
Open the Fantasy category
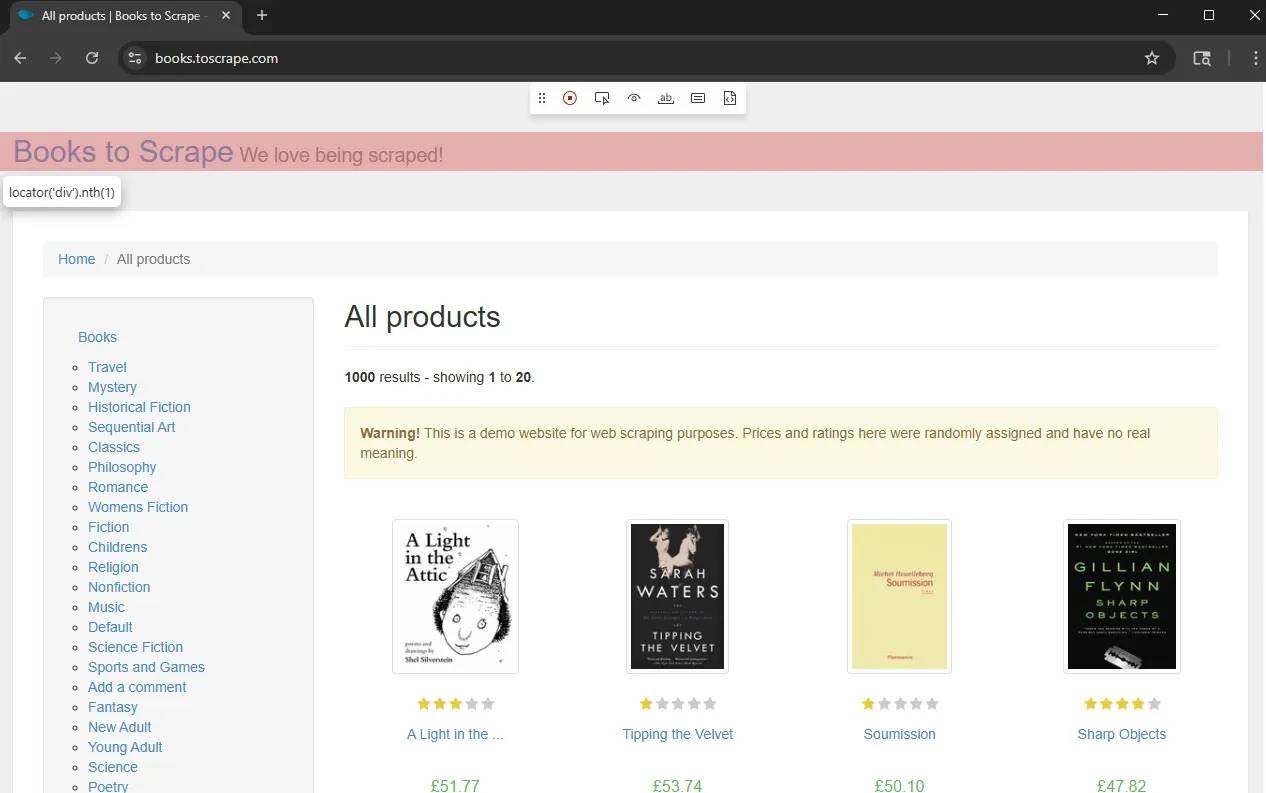point(112,707)
